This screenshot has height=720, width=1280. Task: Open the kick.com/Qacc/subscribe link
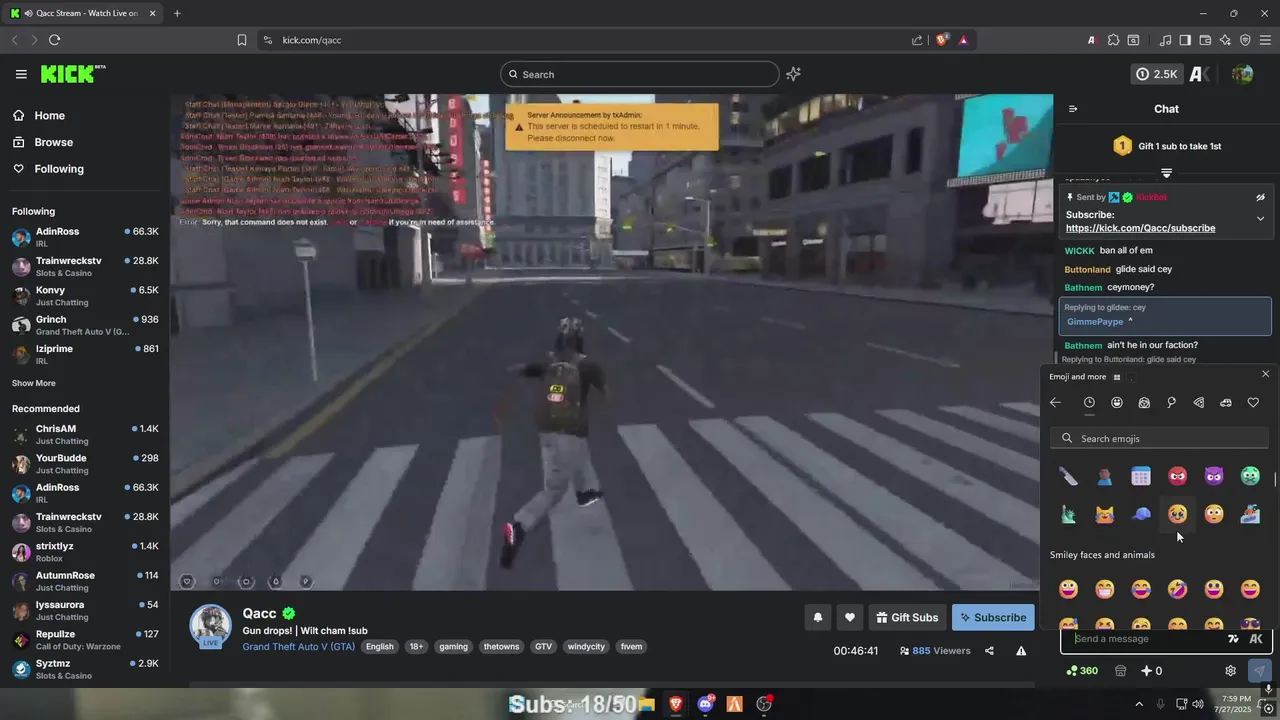pos(1140,228)
